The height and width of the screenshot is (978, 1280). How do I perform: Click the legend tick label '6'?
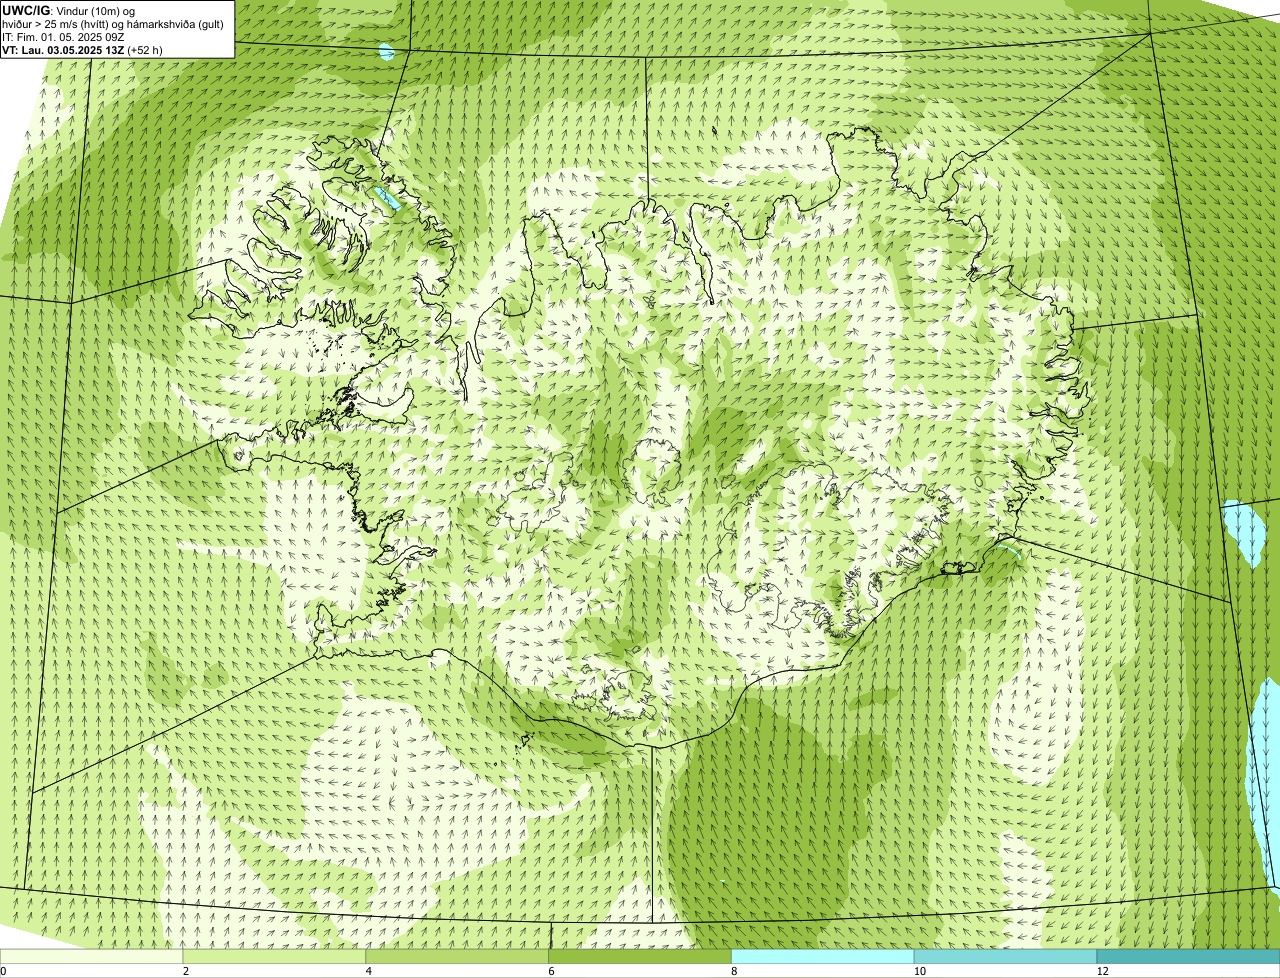[x=551, y=971]
